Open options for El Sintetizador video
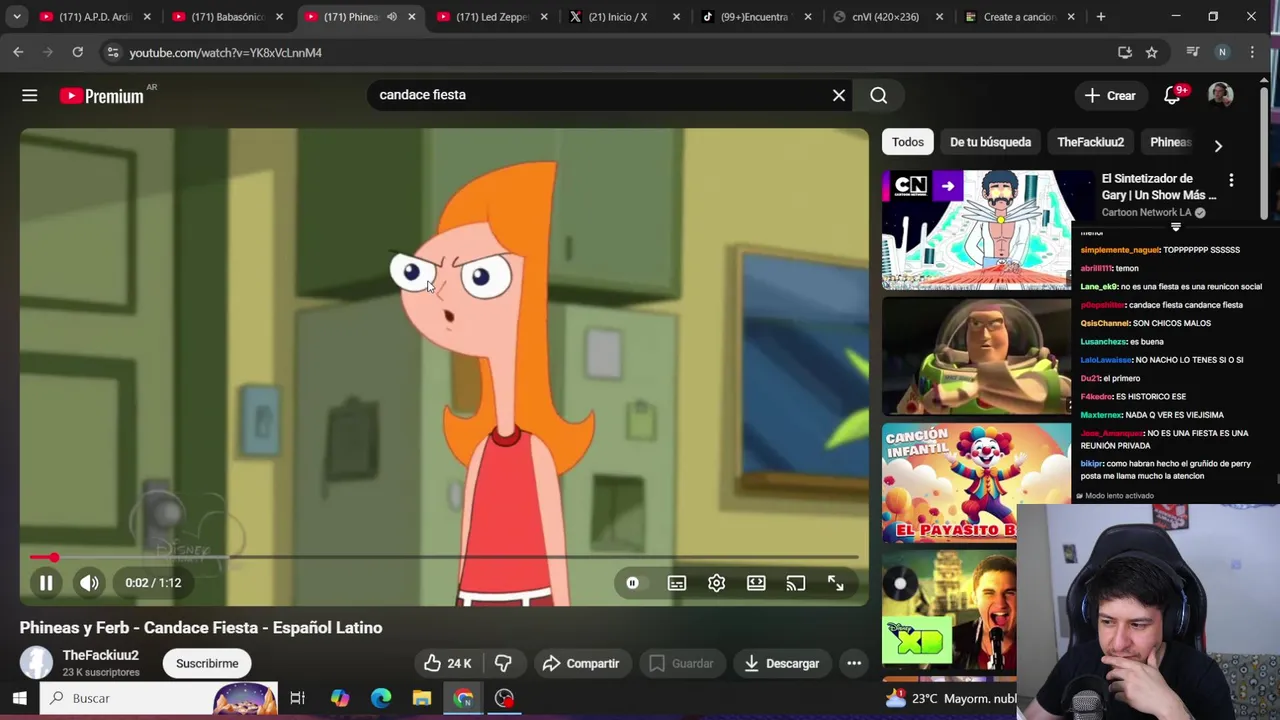 click(x=1231, y=180)
